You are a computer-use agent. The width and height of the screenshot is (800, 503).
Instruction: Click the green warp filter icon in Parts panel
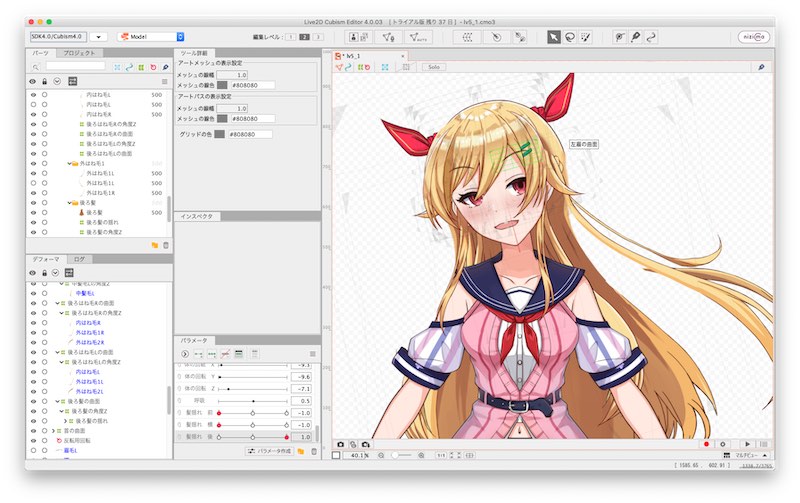click(141, 67)
